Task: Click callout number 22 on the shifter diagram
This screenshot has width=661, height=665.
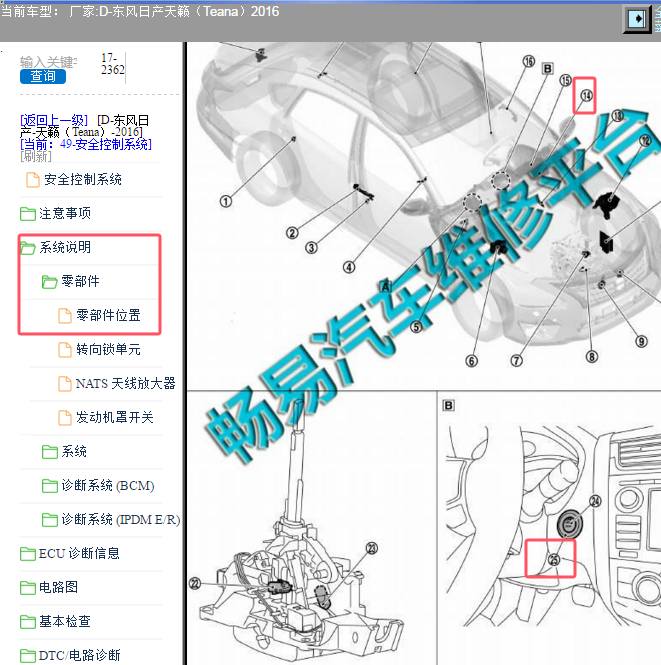Action: (195, 584)
